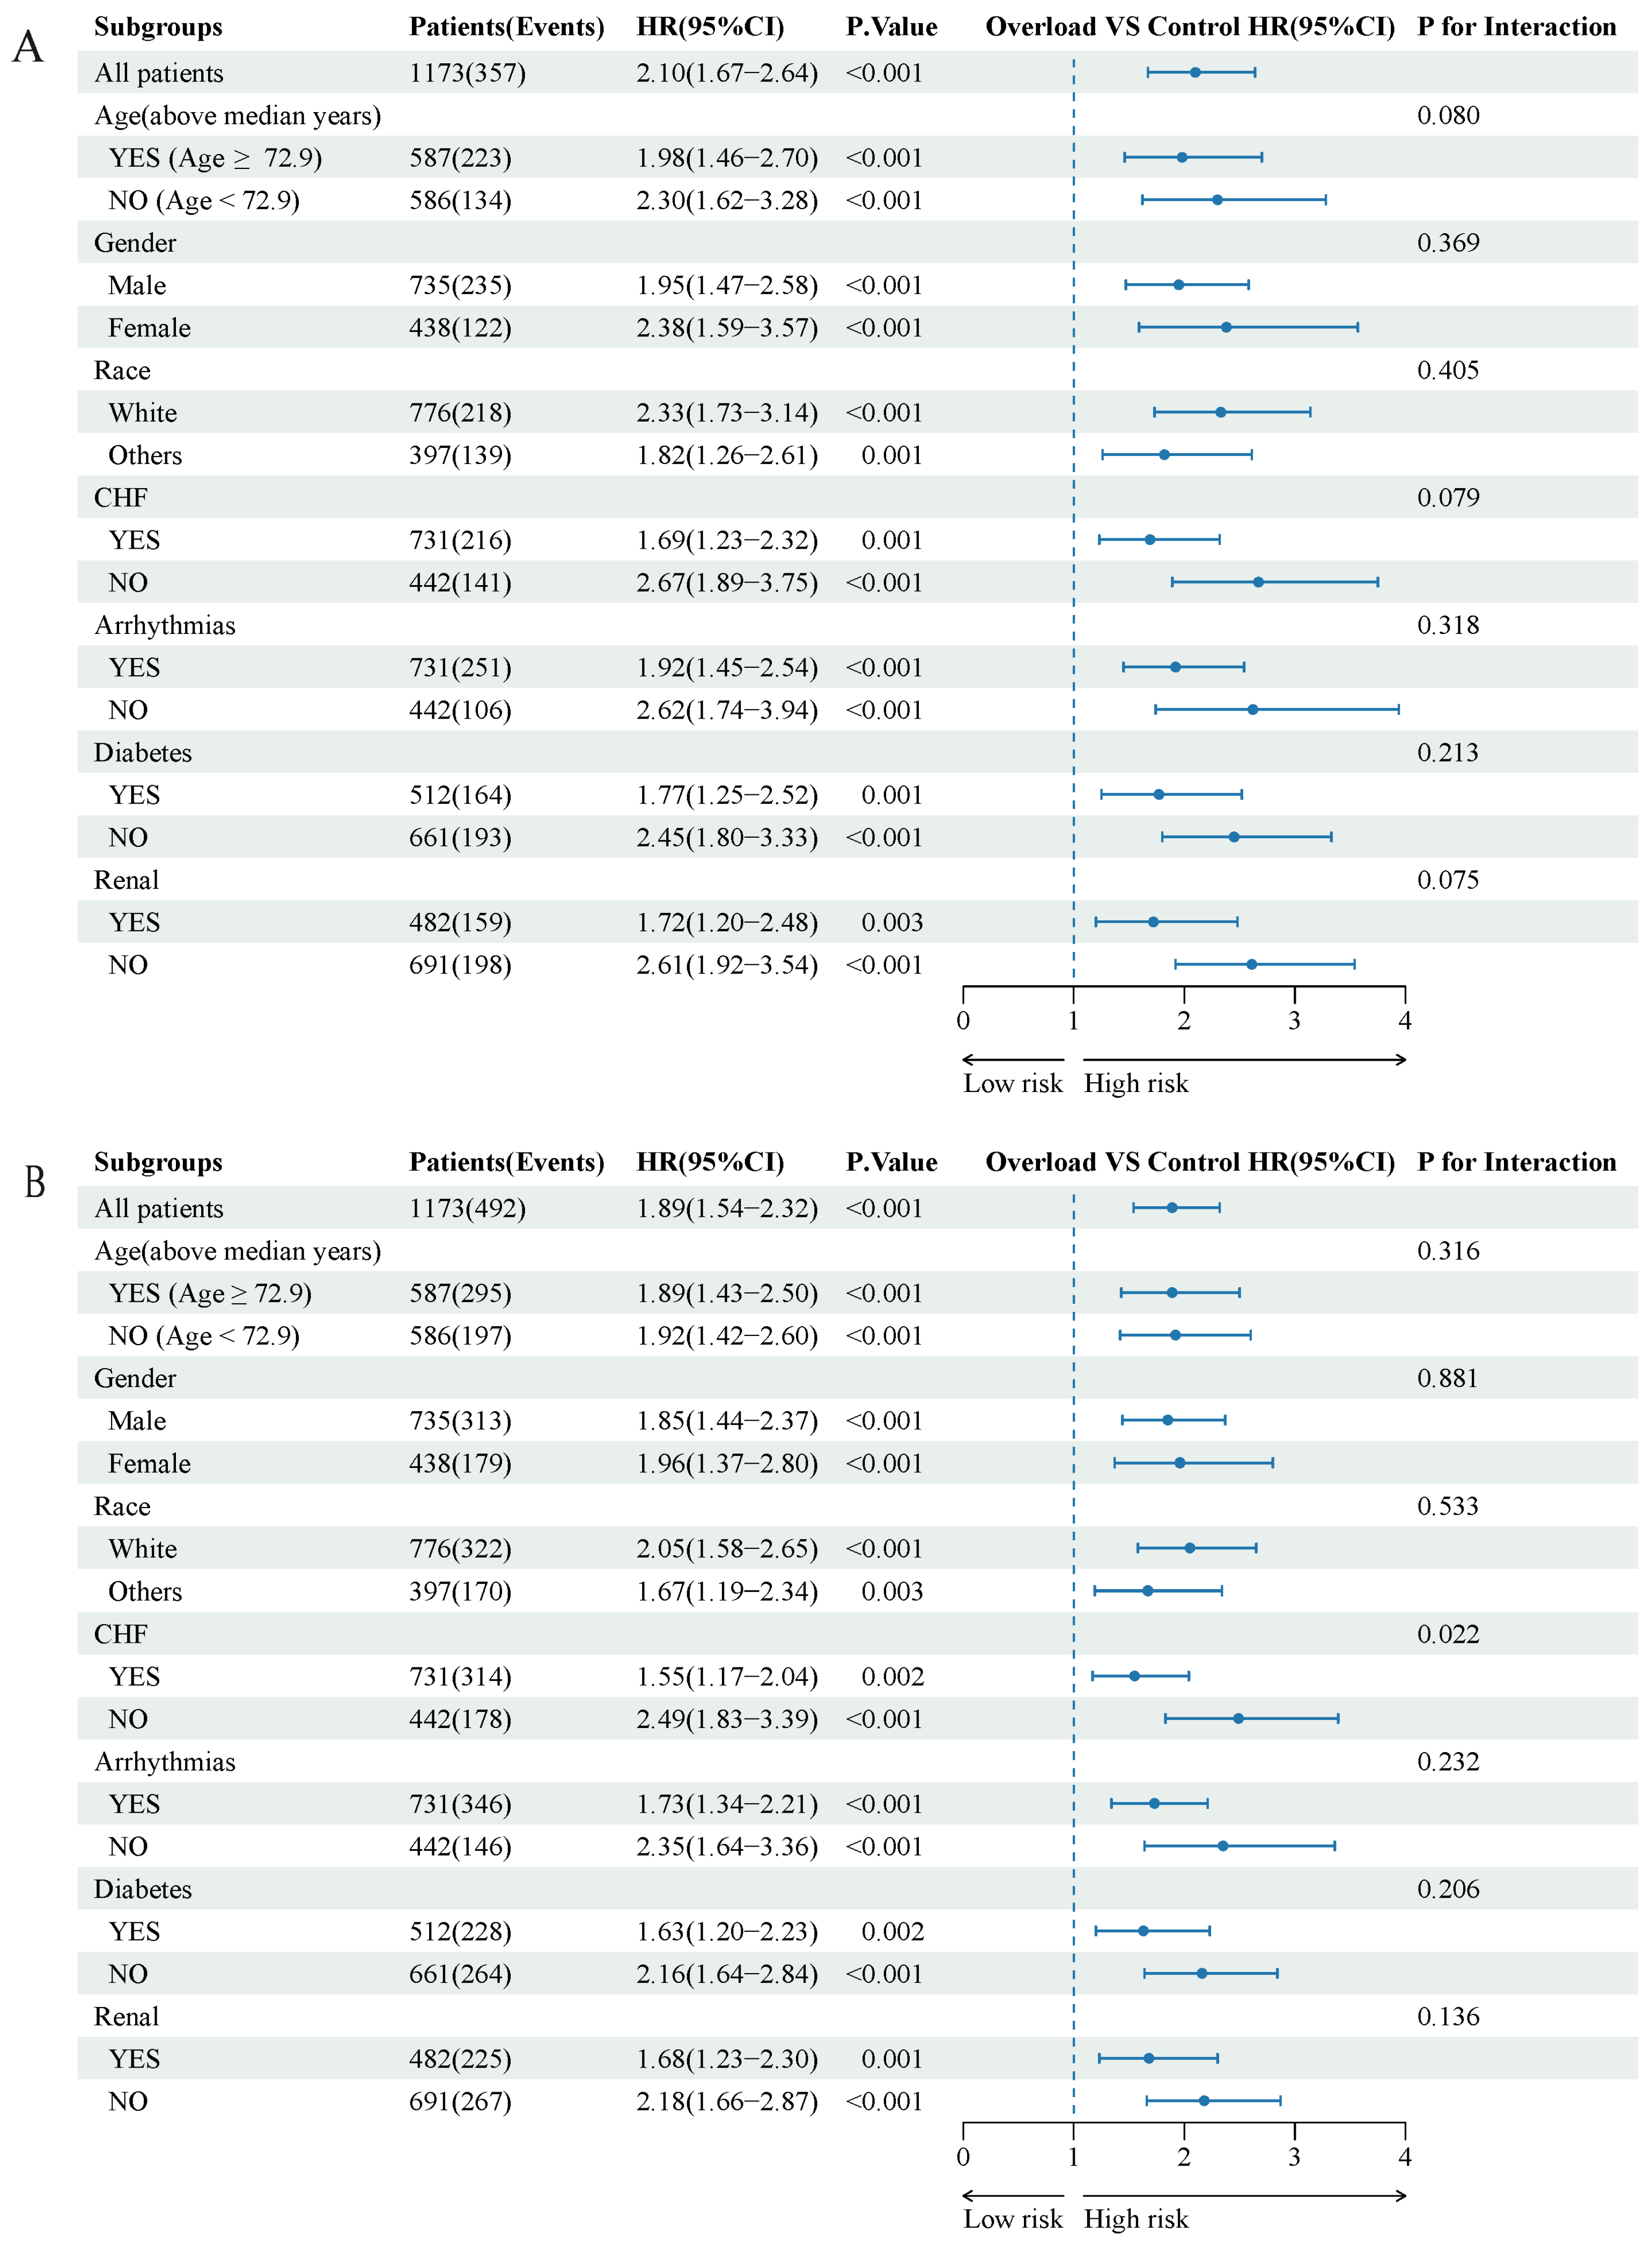Click the forest plot marker for HR 2.49

(1238, 1718)
